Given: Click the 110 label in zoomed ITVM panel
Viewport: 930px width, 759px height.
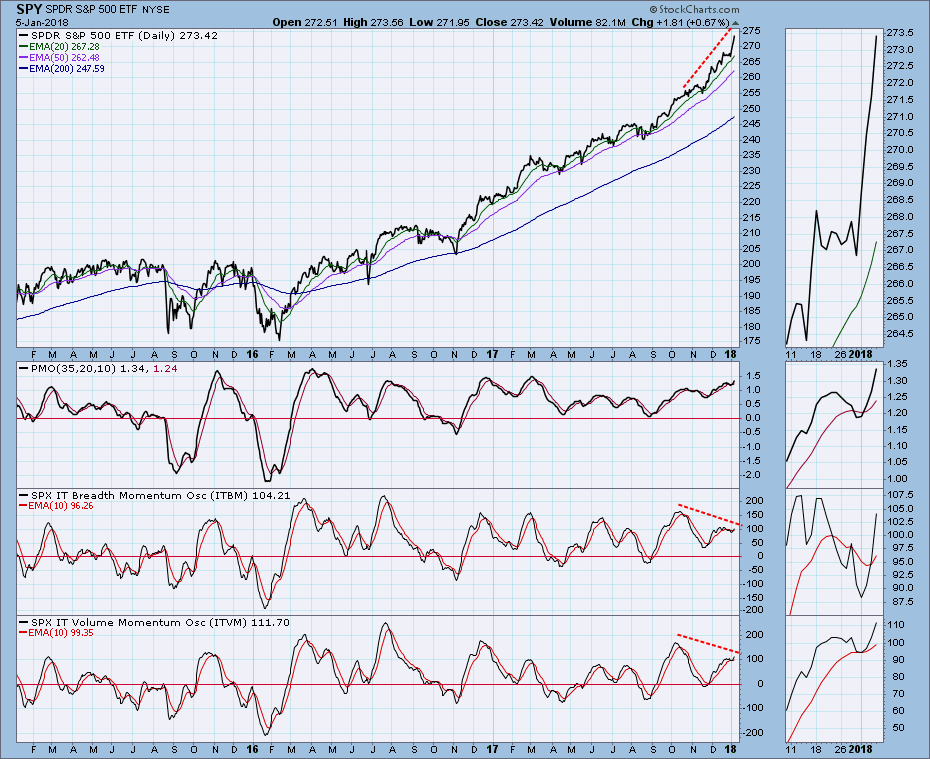Looking at the screenshot, I should pyautogui.click(x=896, y=625).
